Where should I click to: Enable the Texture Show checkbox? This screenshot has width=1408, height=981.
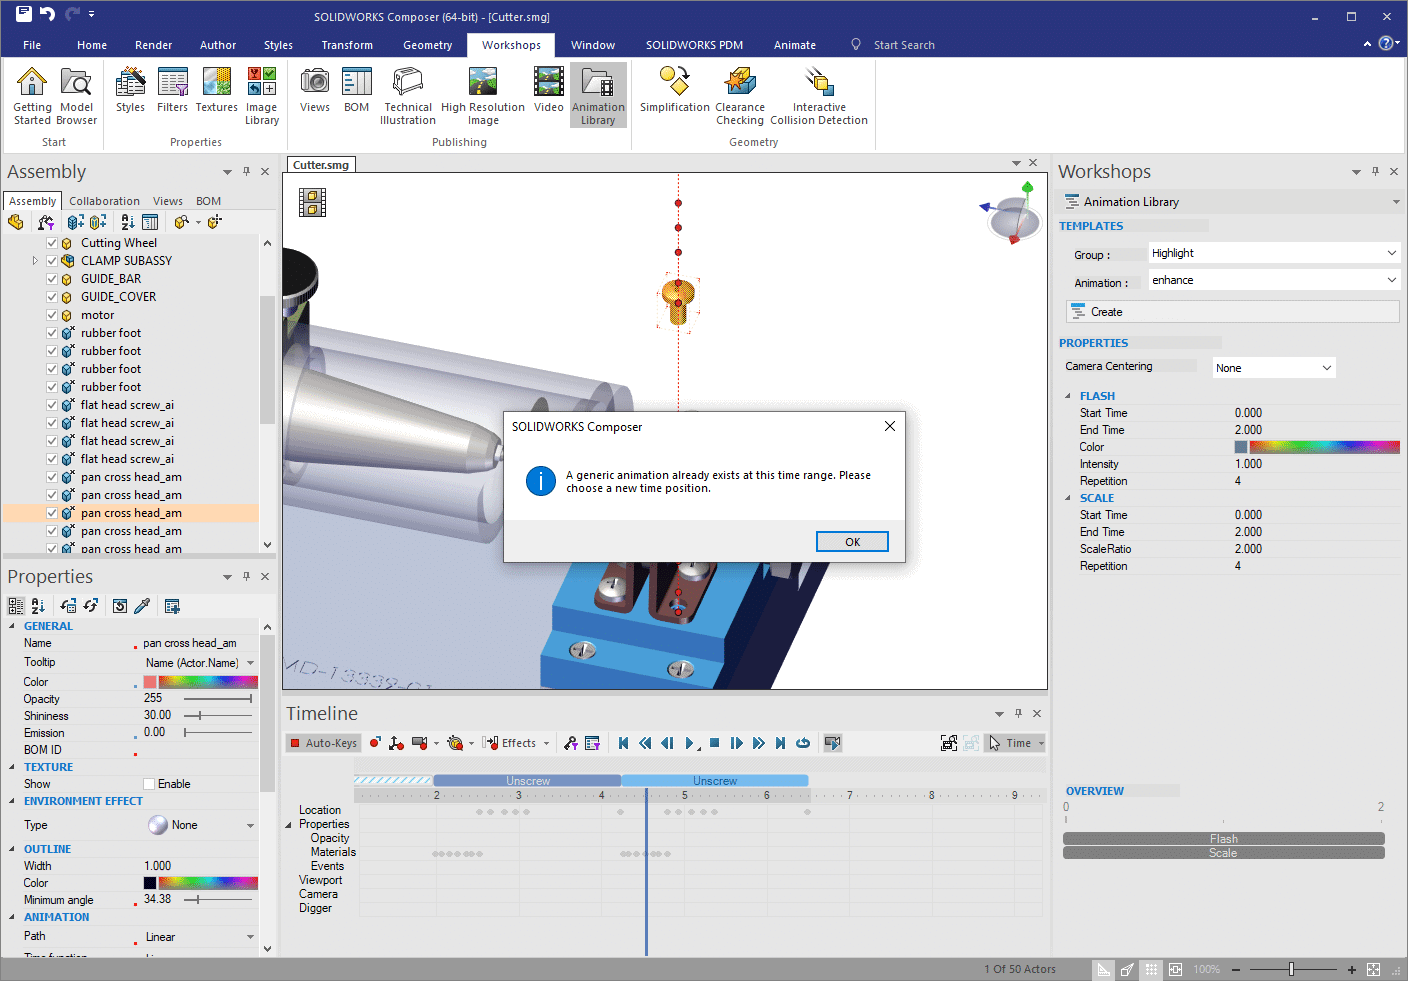click(149, 784)
